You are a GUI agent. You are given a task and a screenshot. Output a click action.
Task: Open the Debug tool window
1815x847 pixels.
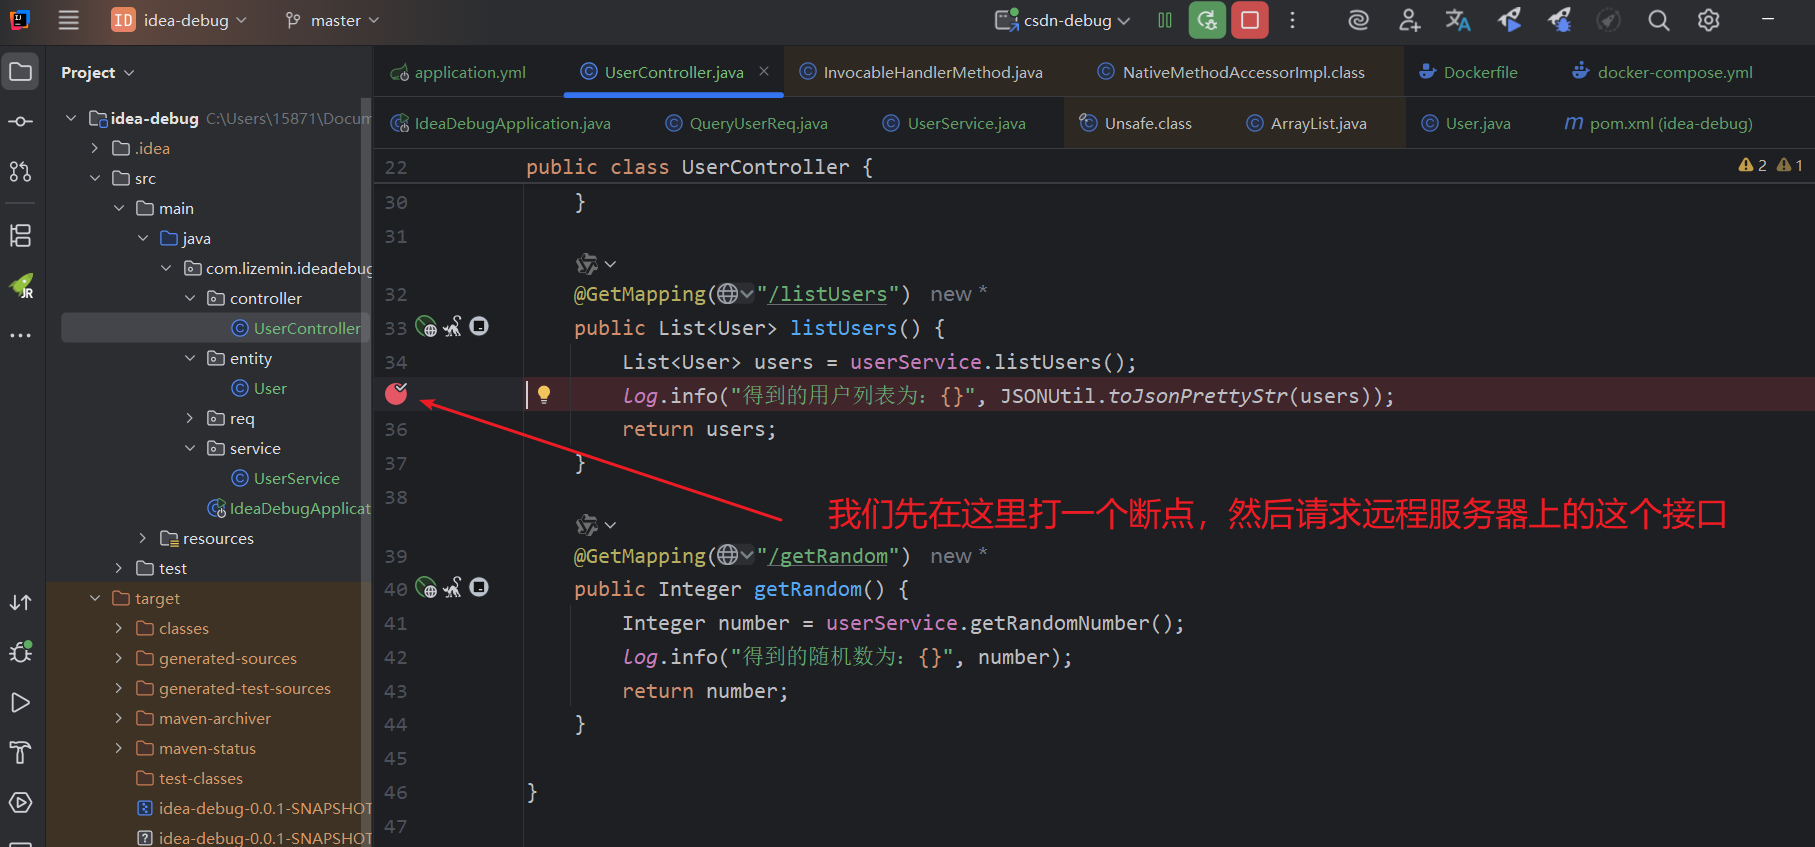[20, 652]
